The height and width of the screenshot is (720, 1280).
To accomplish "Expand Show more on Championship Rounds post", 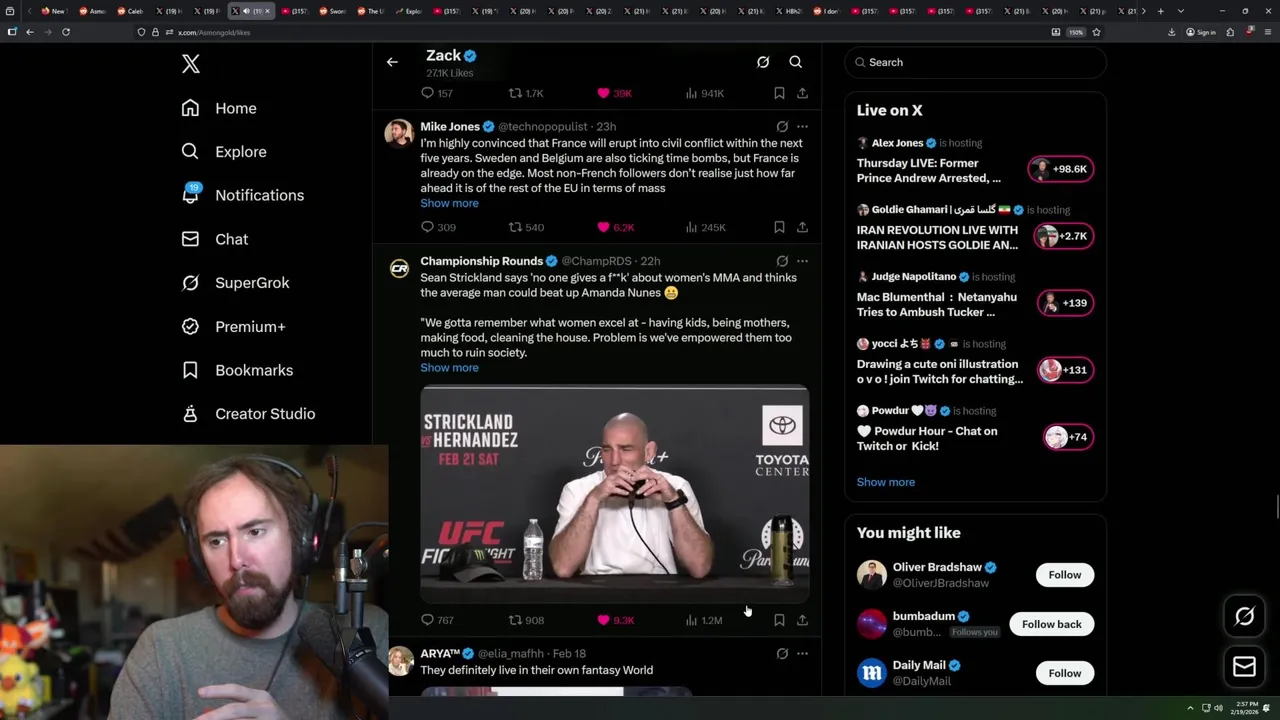I will (x=449, y=368).
